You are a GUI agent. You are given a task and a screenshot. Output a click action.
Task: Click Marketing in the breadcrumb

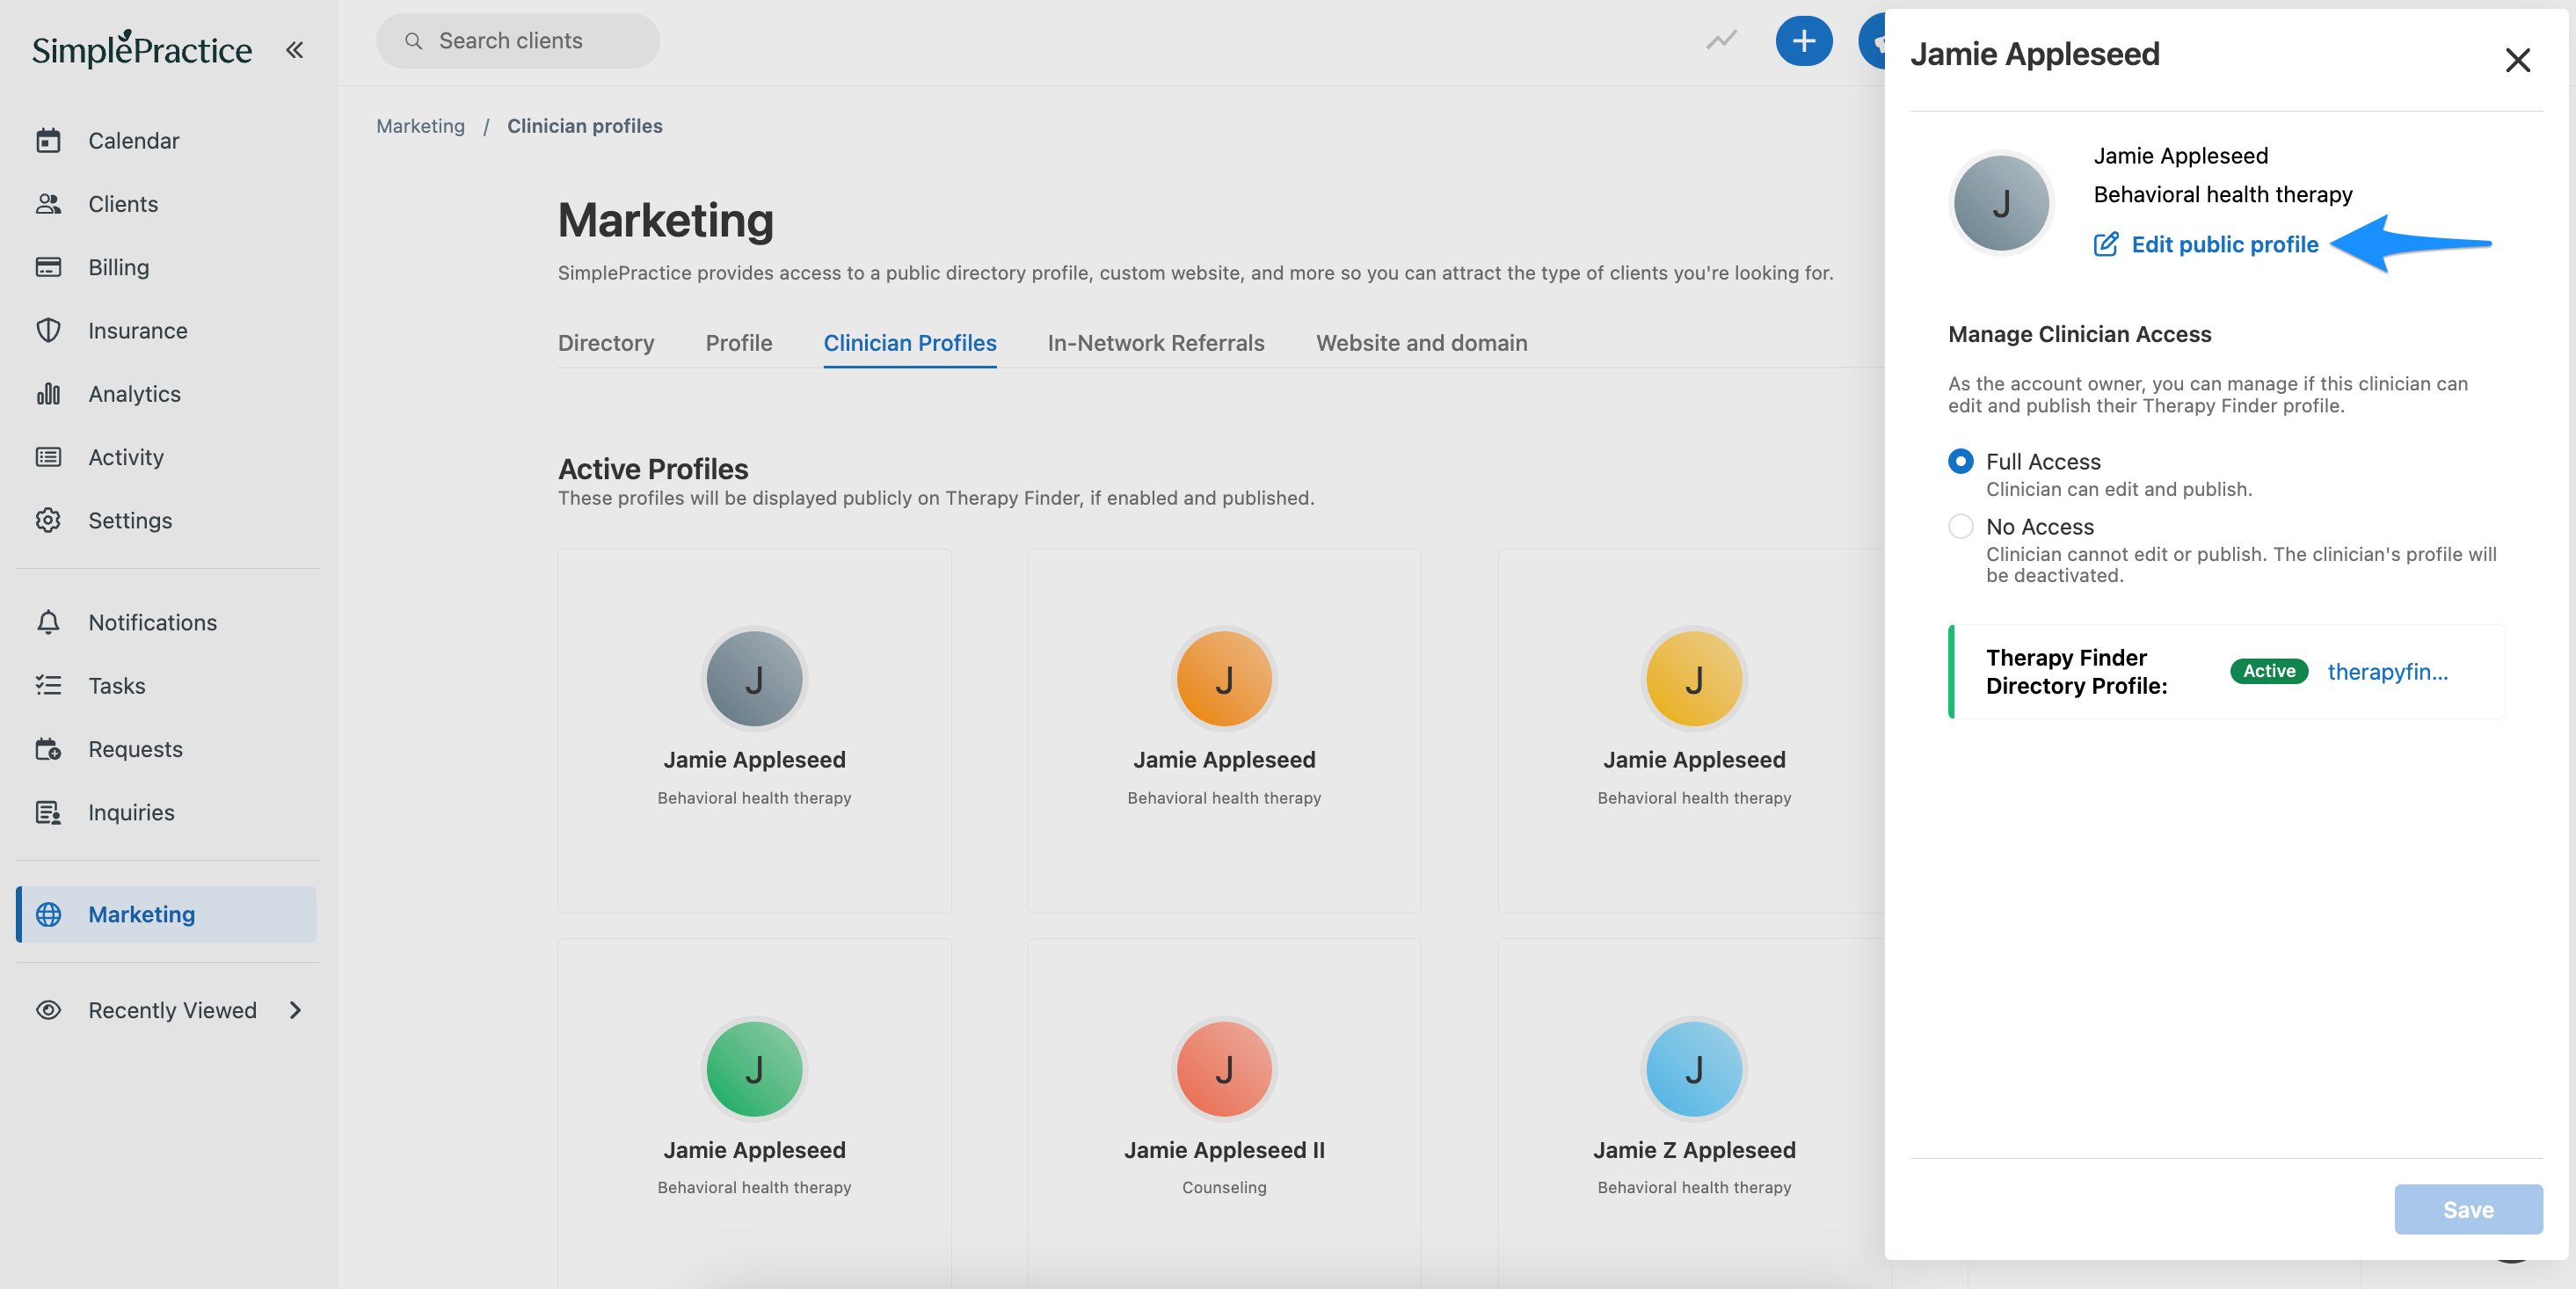pos(421,126)
